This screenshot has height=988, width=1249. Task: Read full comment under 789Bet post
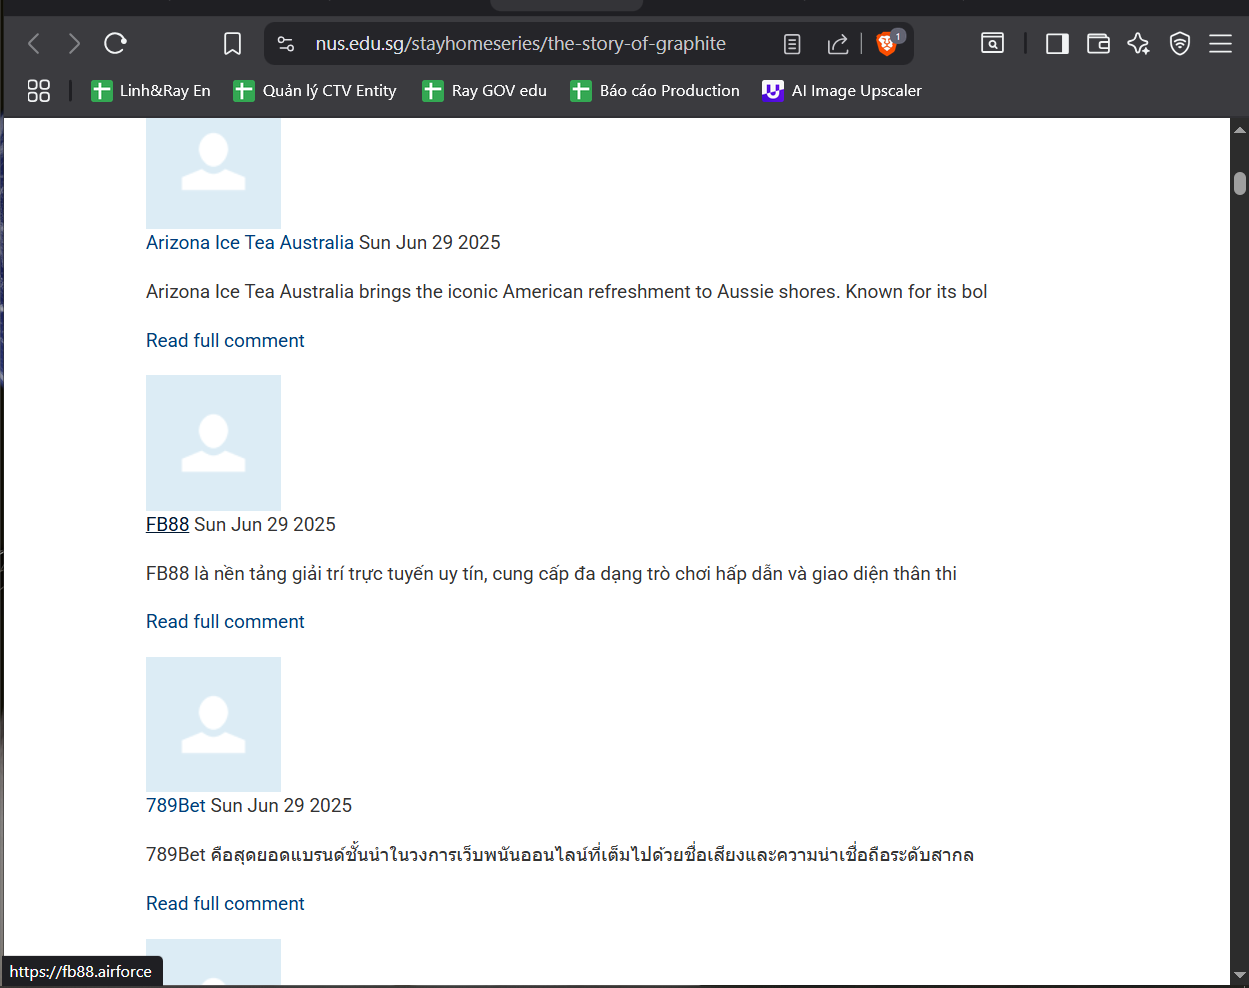coord(225,904)
